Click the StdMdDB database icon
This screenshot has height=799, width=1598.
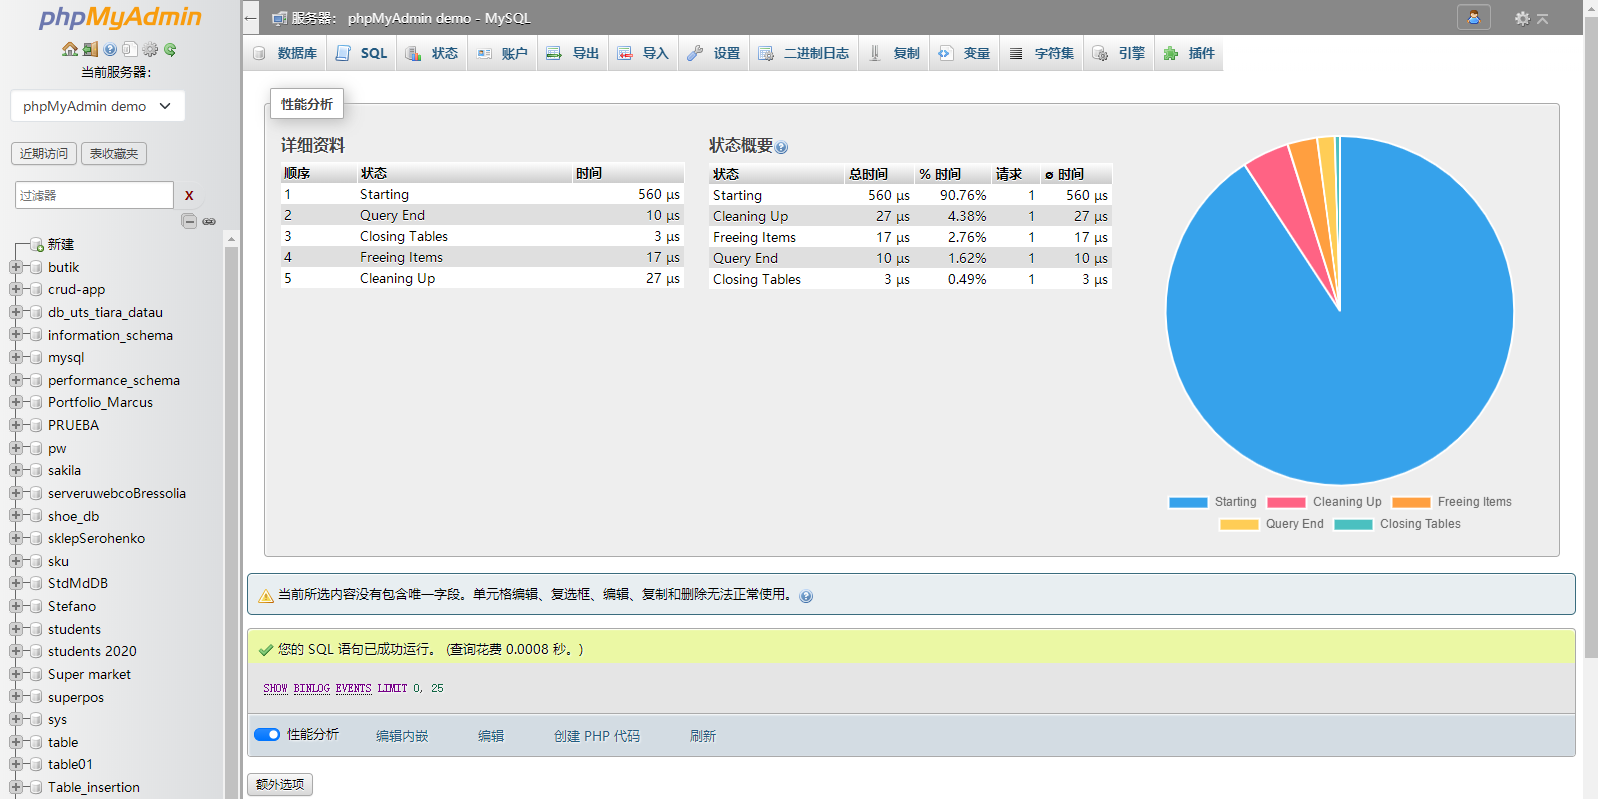tap(37, 583)
